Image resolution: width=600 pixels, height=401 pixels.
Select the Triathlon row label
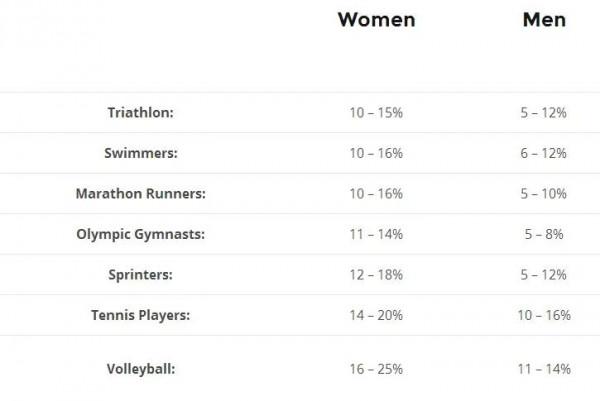(x=140, y=113)
